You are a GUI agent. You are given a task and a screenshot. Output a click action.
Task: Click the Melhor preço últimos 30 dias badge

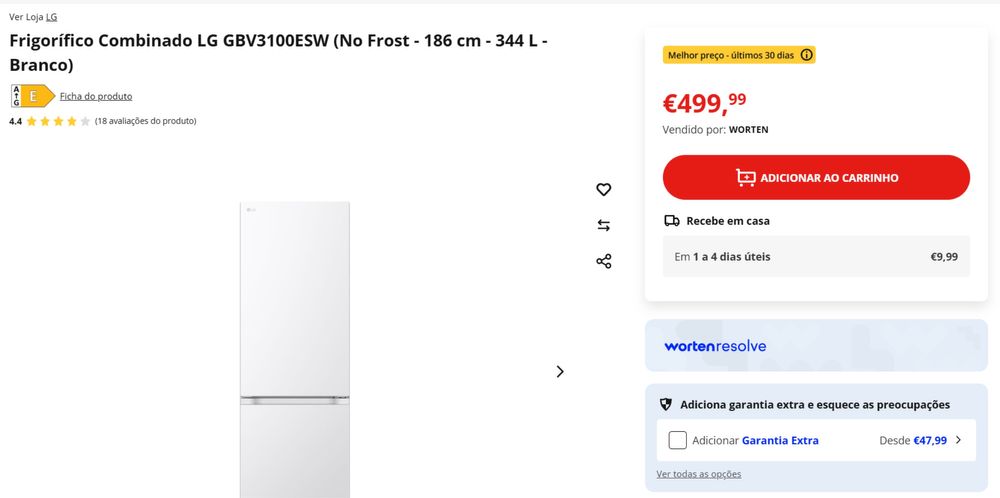pos(730,55)
